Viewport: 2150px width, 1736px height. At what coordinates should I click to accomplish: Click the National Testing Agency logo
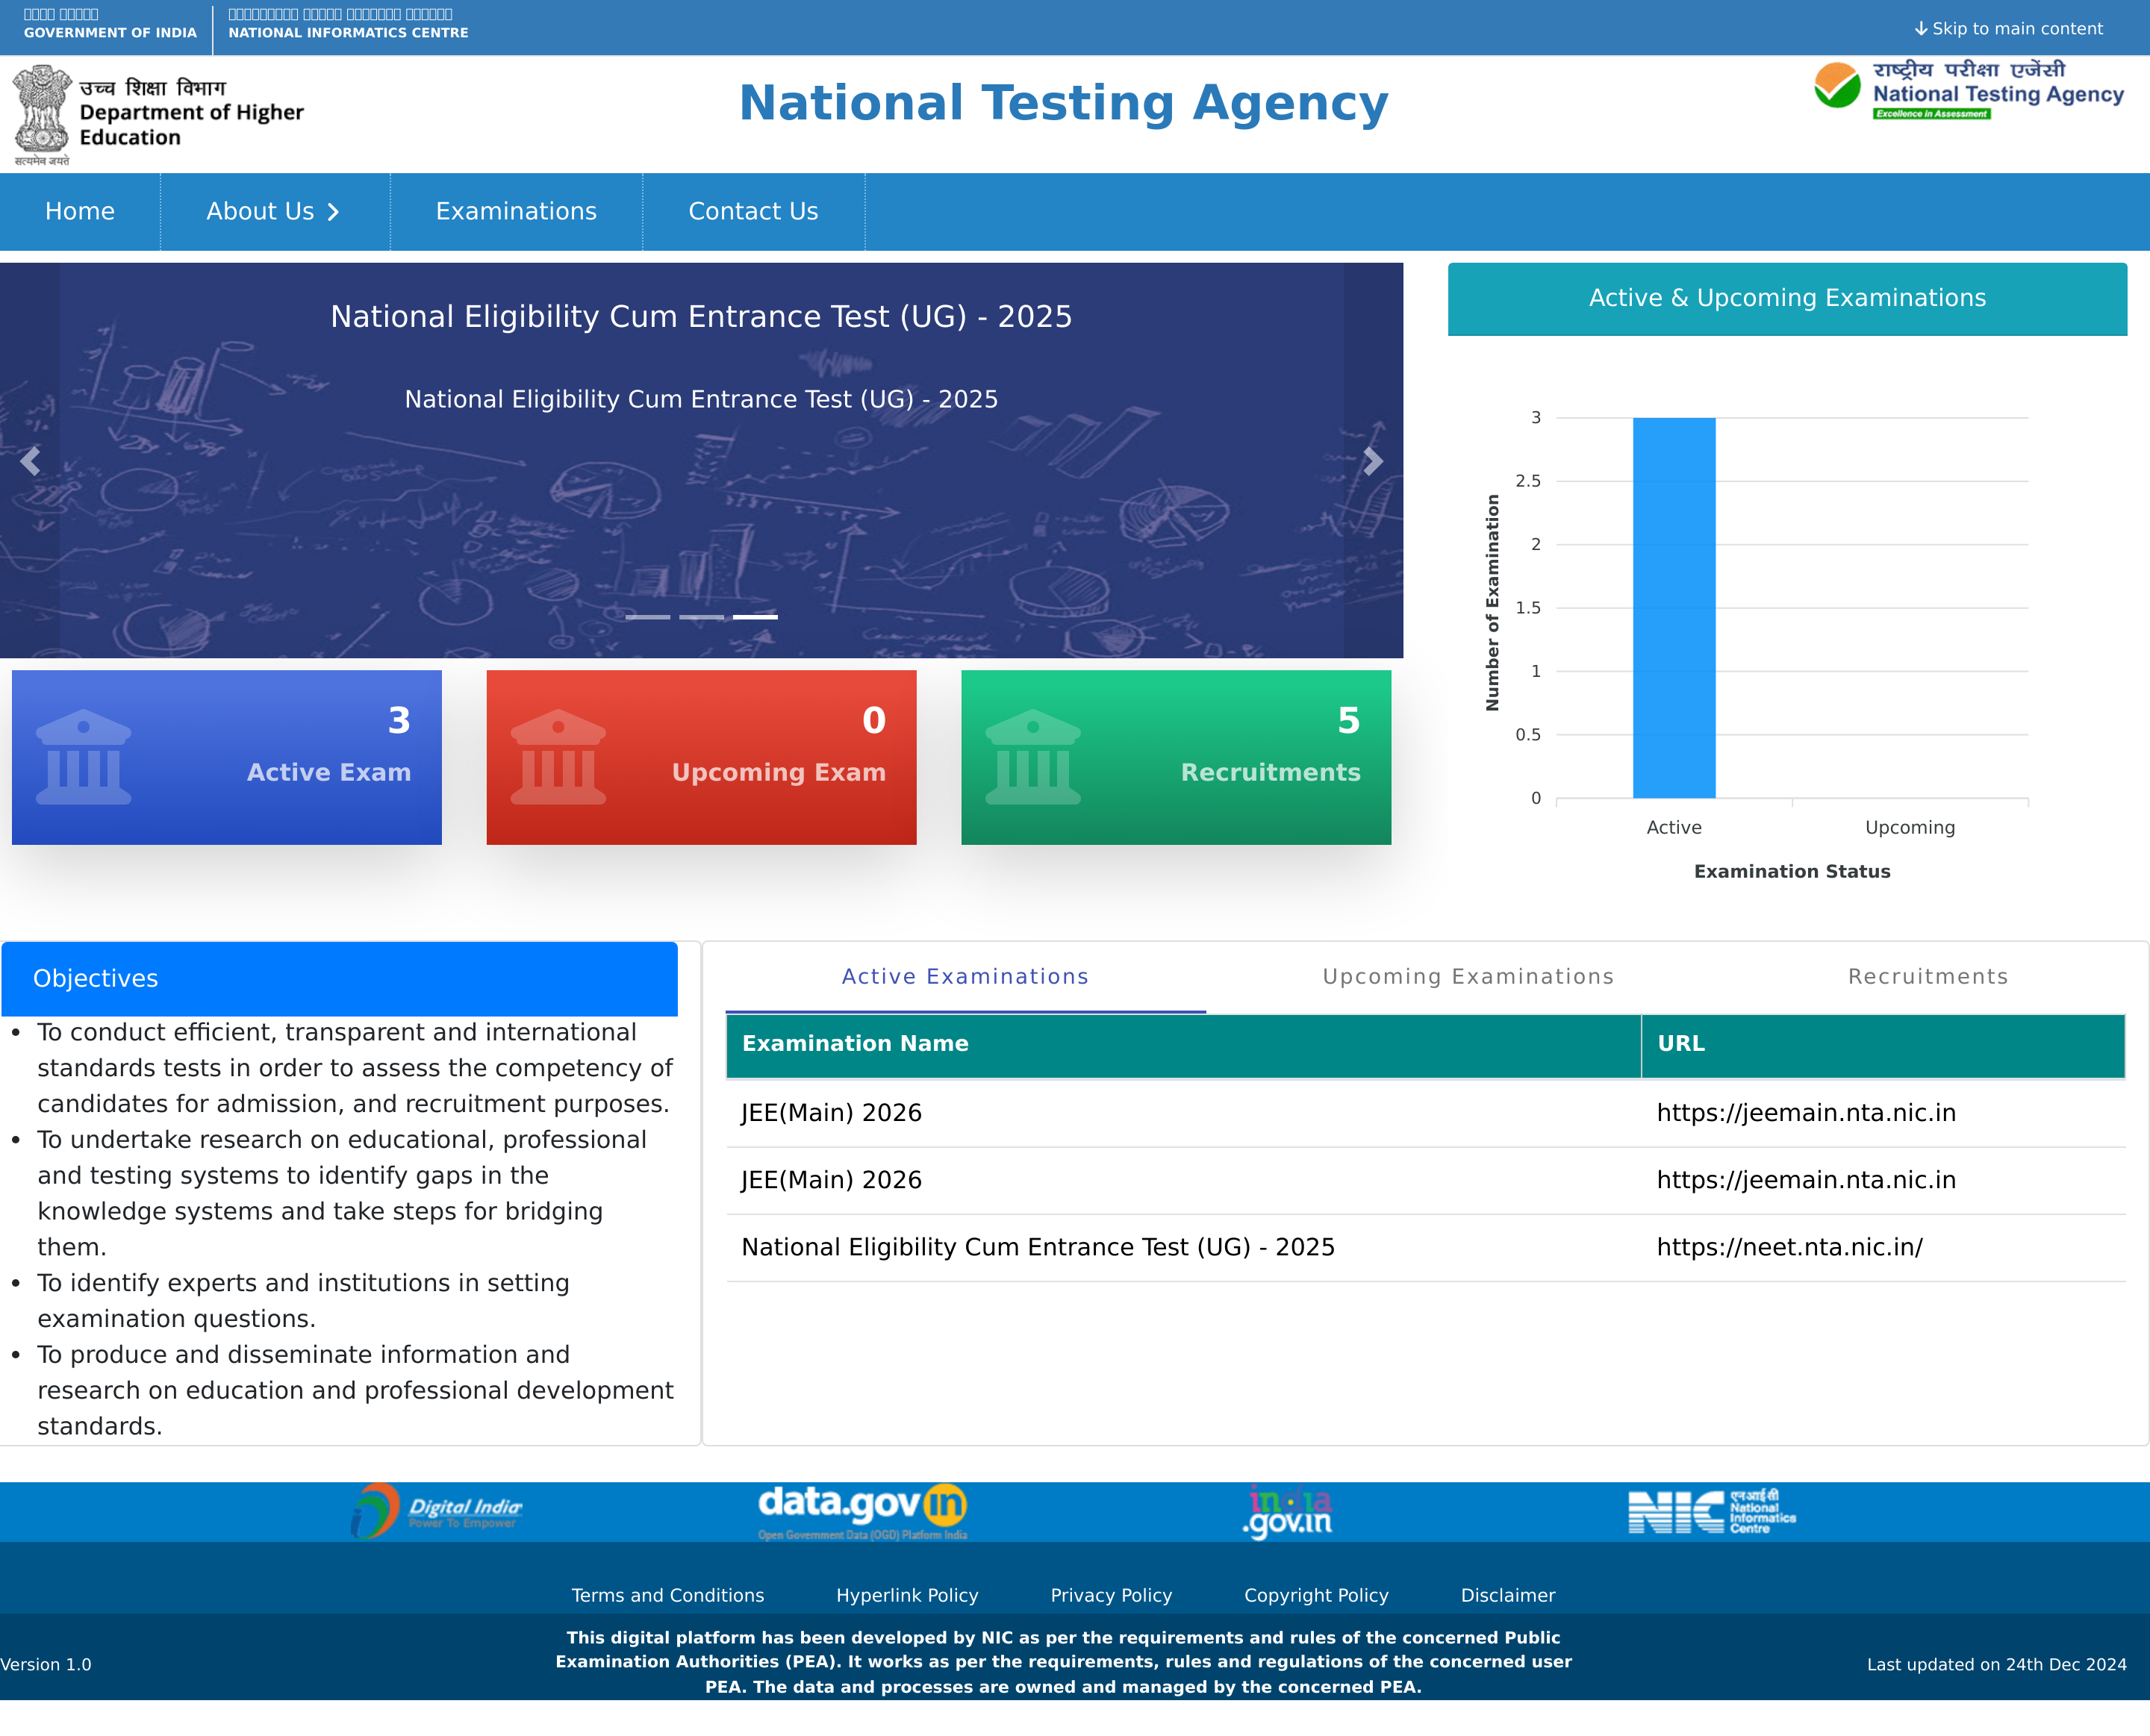tap(1968, 91)
